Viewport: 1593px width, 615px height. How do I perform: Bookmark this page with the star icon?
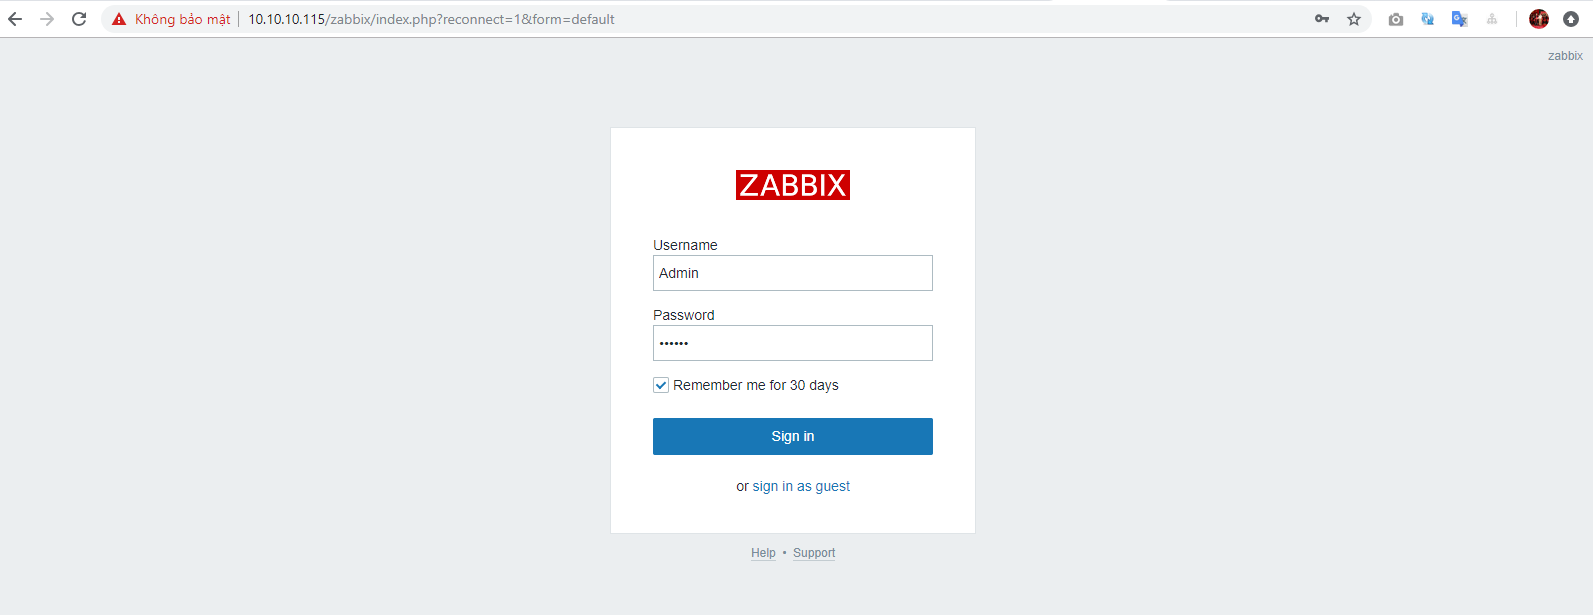pyautogui.click(x=1354, y=19)
